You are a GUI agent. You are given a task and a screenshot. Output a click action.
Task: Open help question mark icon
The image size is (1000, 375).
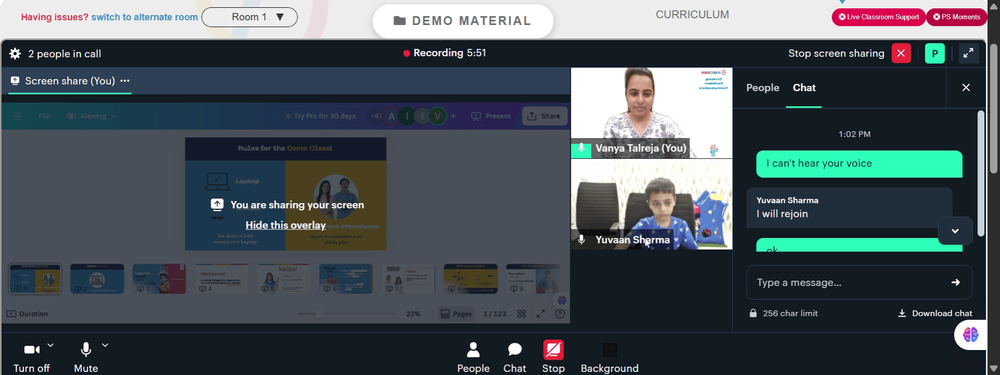point(560,314)
